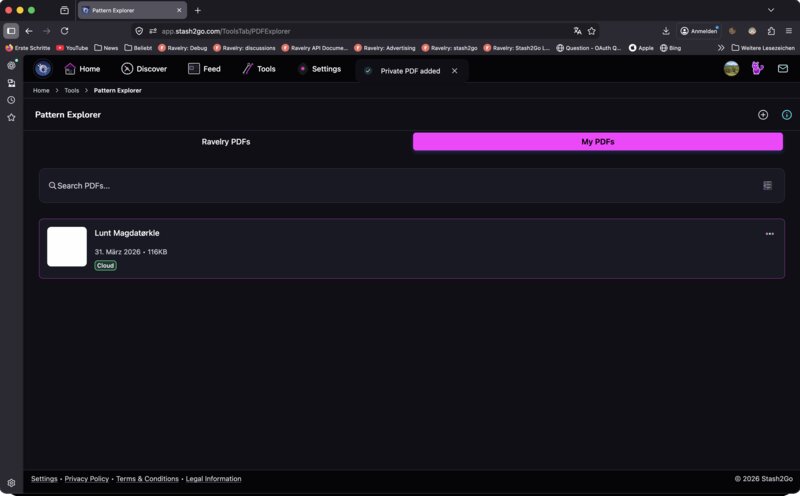
Task: Click the browser page translate icon
Action: [577, 31]
